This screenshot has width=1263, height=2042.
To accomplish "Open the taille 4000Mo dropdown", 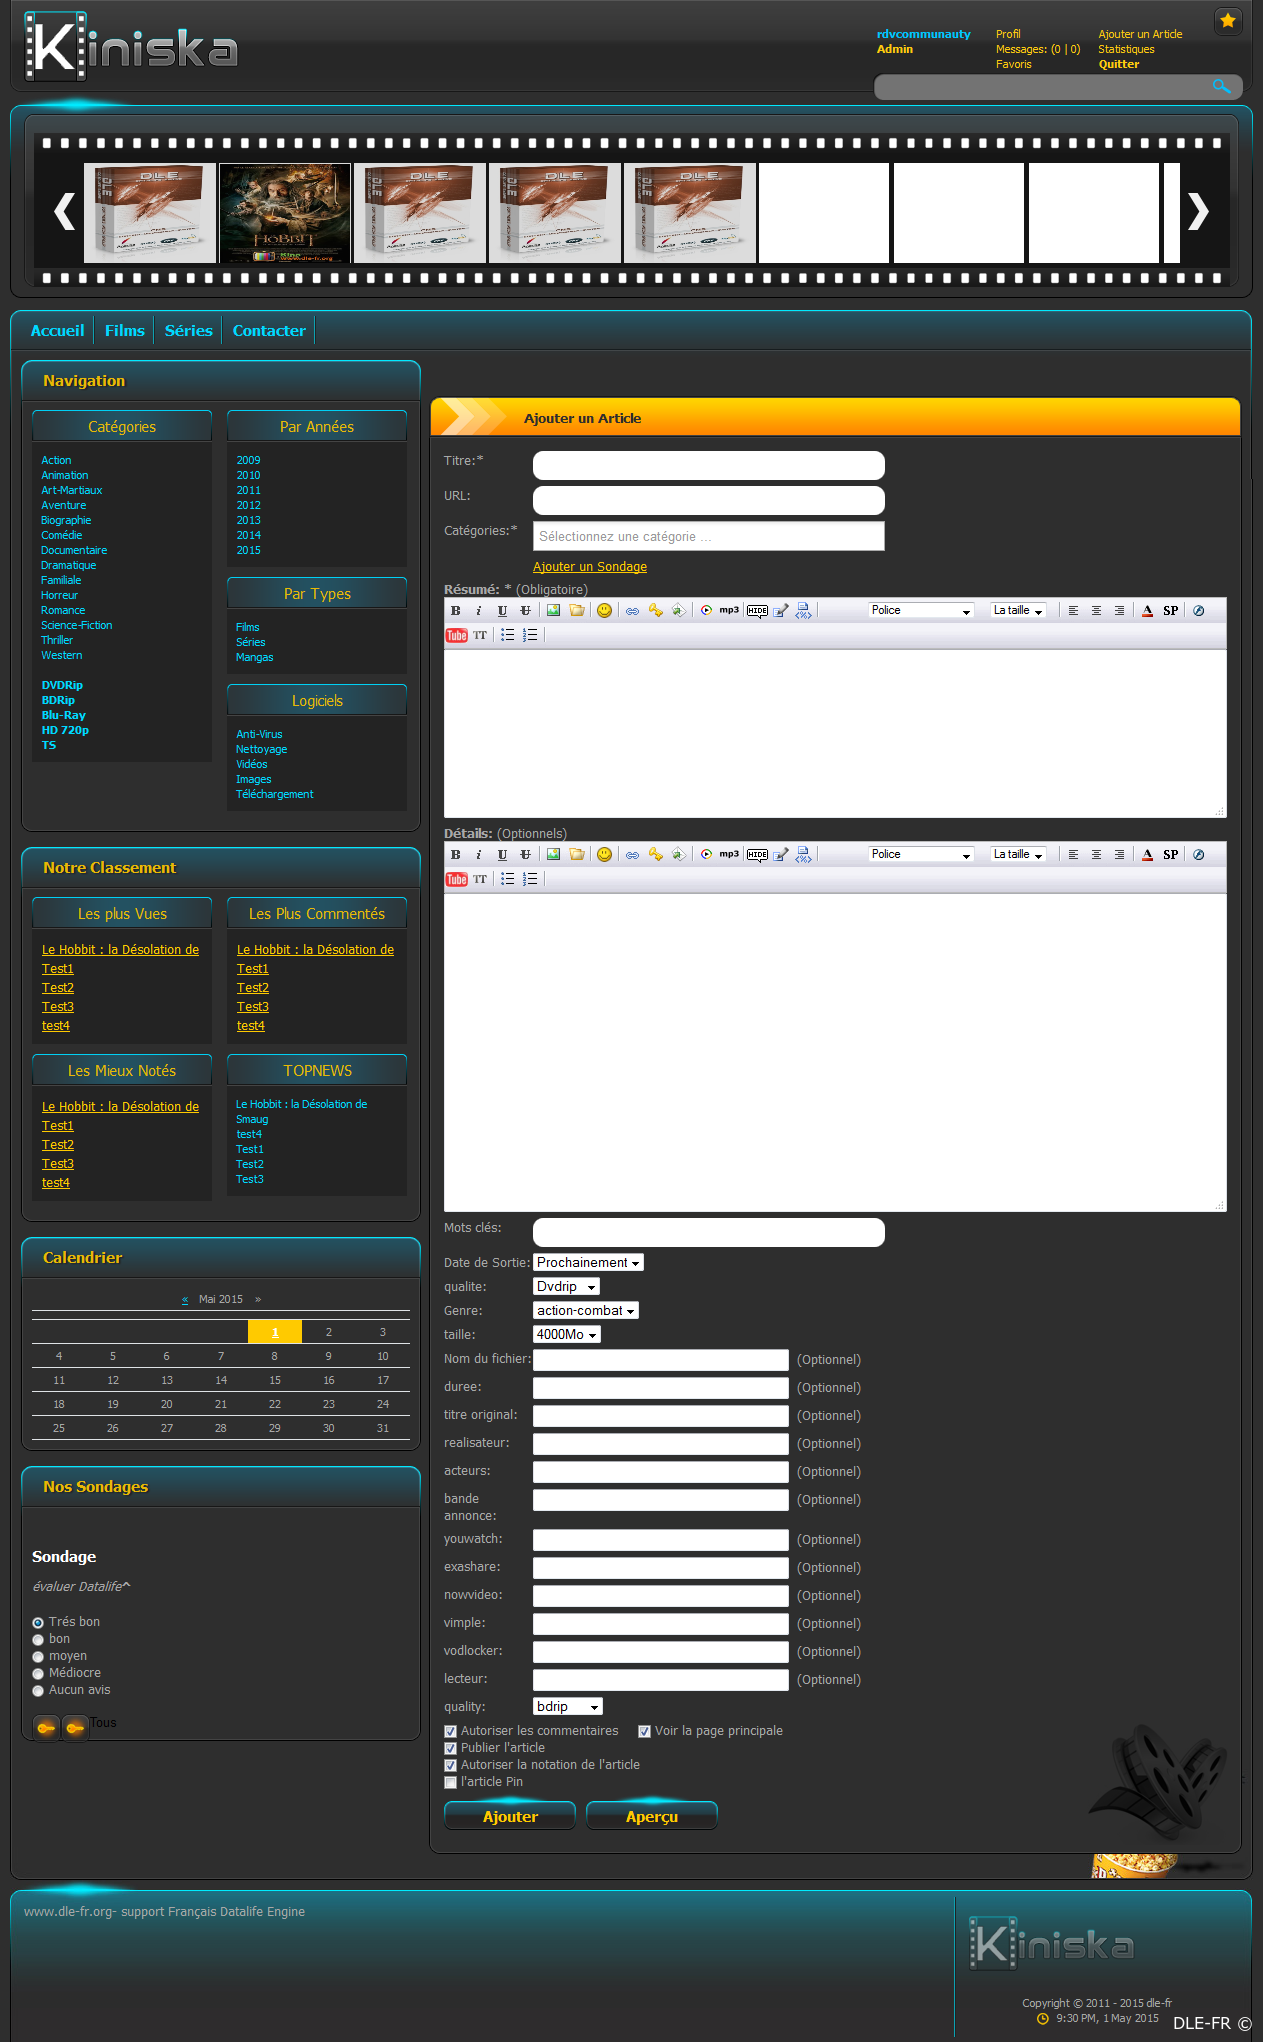I will point(566,1335).
